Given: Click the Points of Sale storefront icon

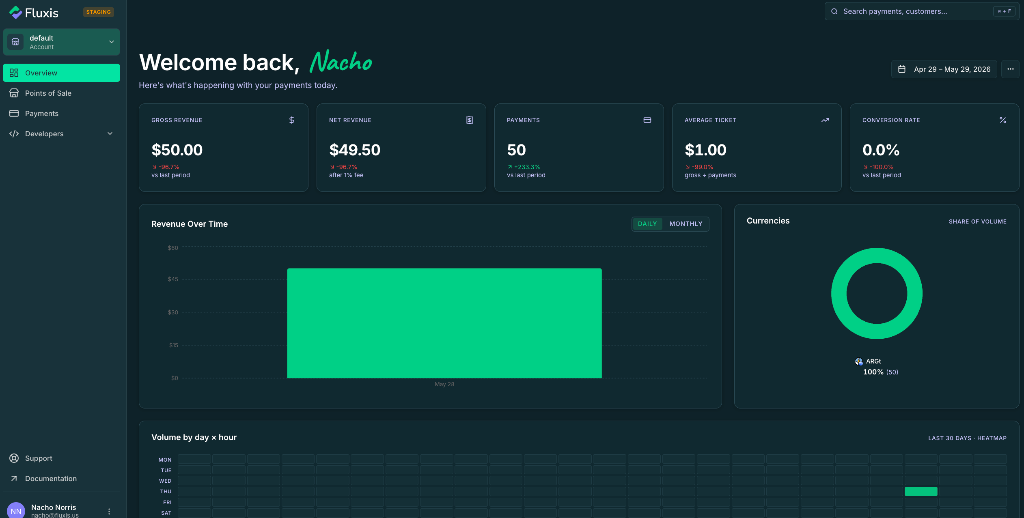Looking at the screenshot, I should tap(14, 93).
